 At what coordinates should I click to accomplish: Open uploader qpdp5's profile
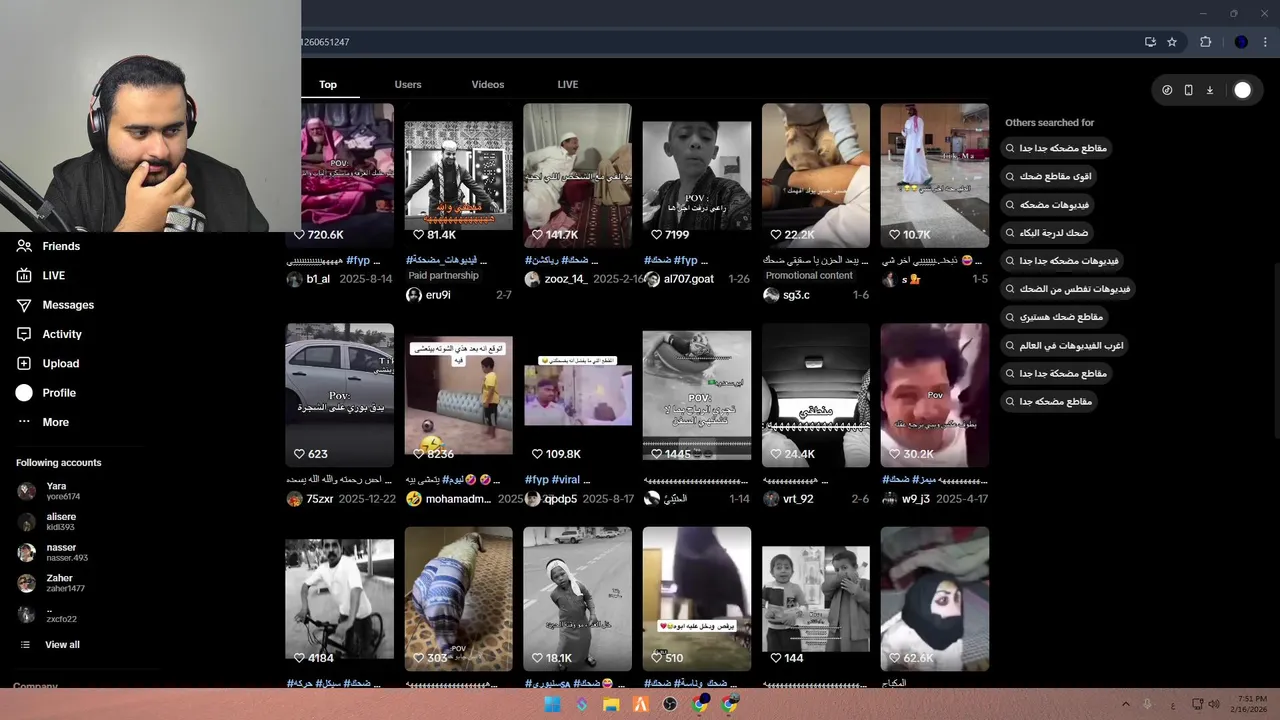tap(560, 499)
